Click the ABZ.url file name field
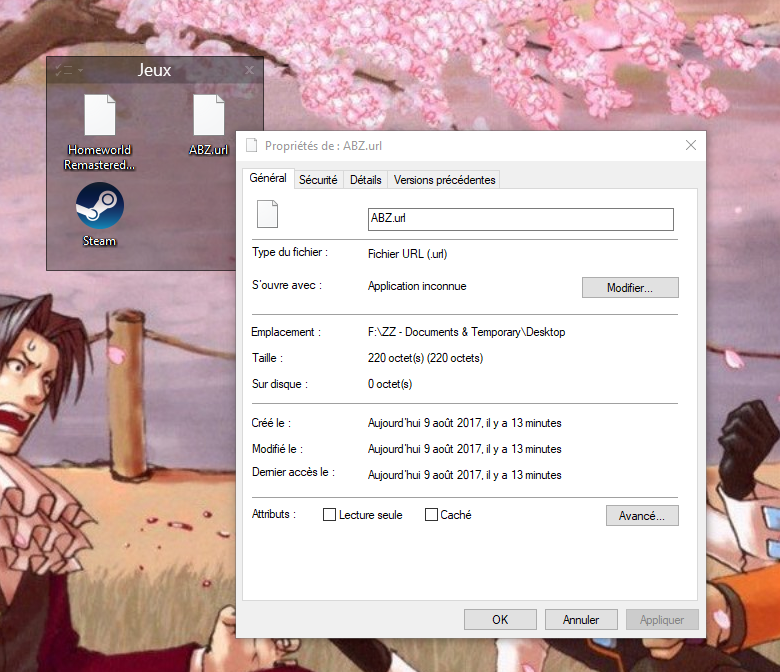This screenshot has width=780, height=672. point(520,219)
